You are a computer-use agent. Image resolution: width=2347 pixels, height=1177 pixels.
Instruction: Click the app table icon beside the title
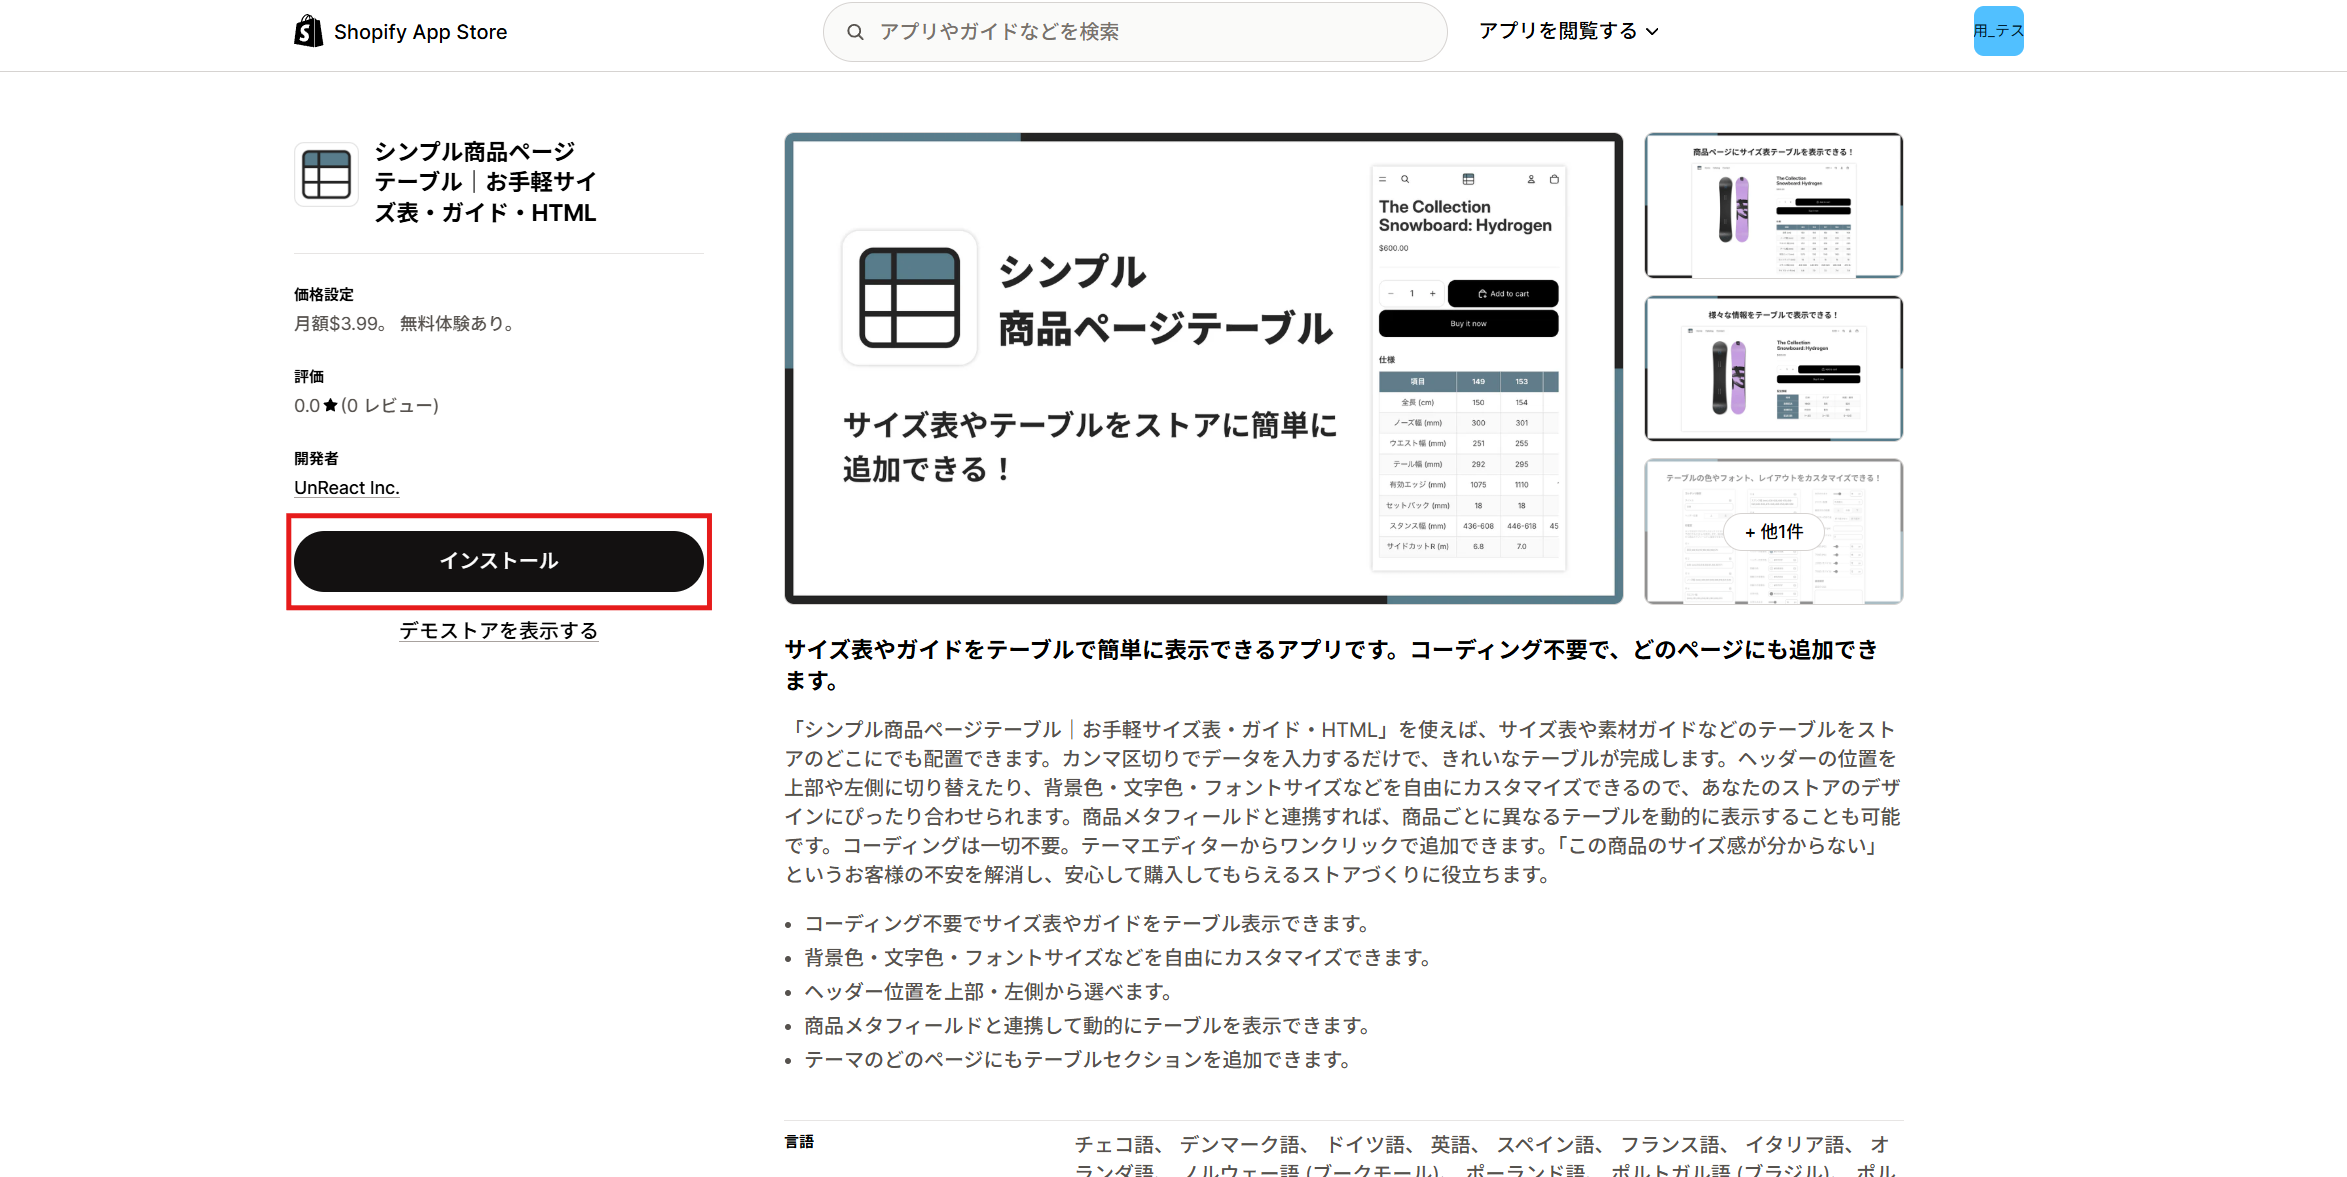326,174
